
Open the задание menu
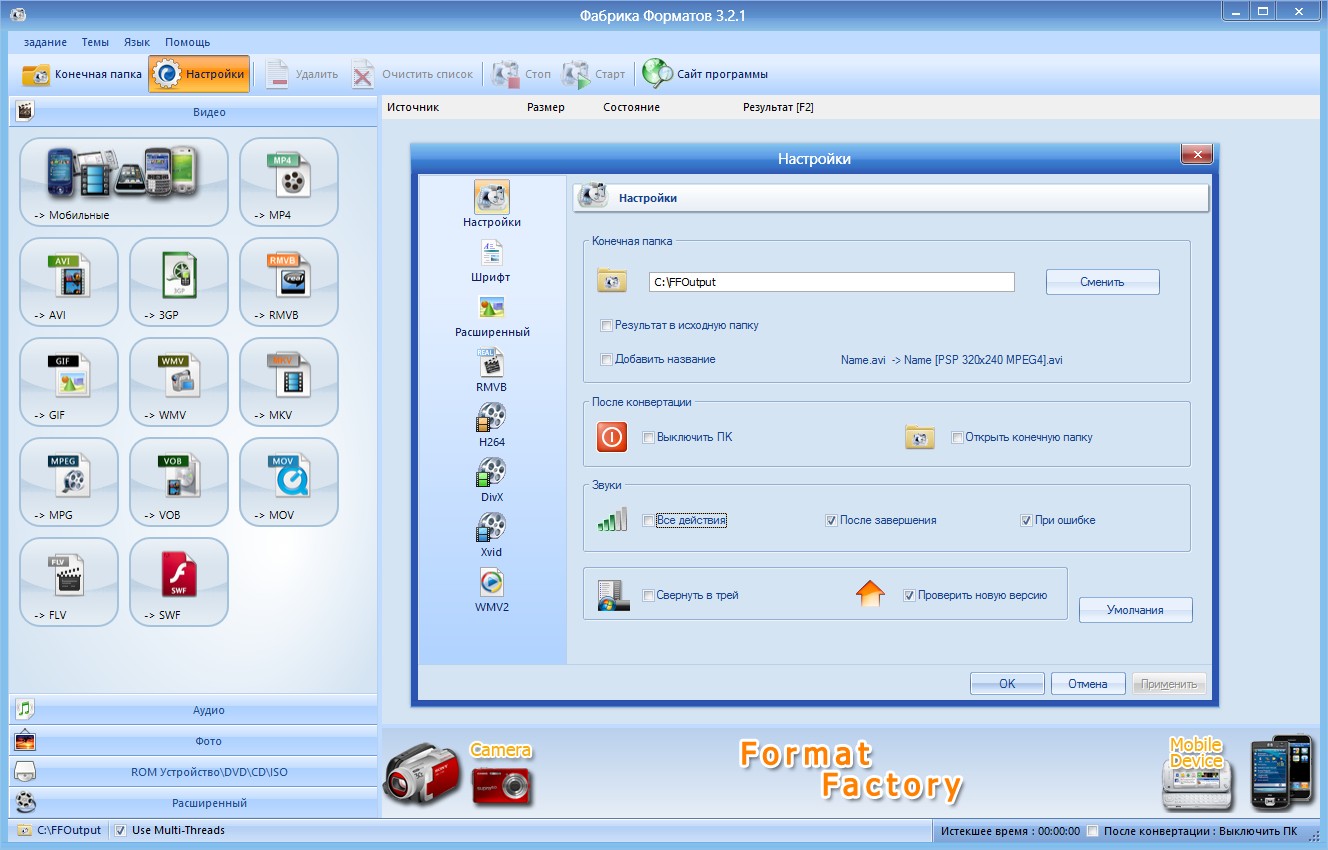[x=45, y=42]
